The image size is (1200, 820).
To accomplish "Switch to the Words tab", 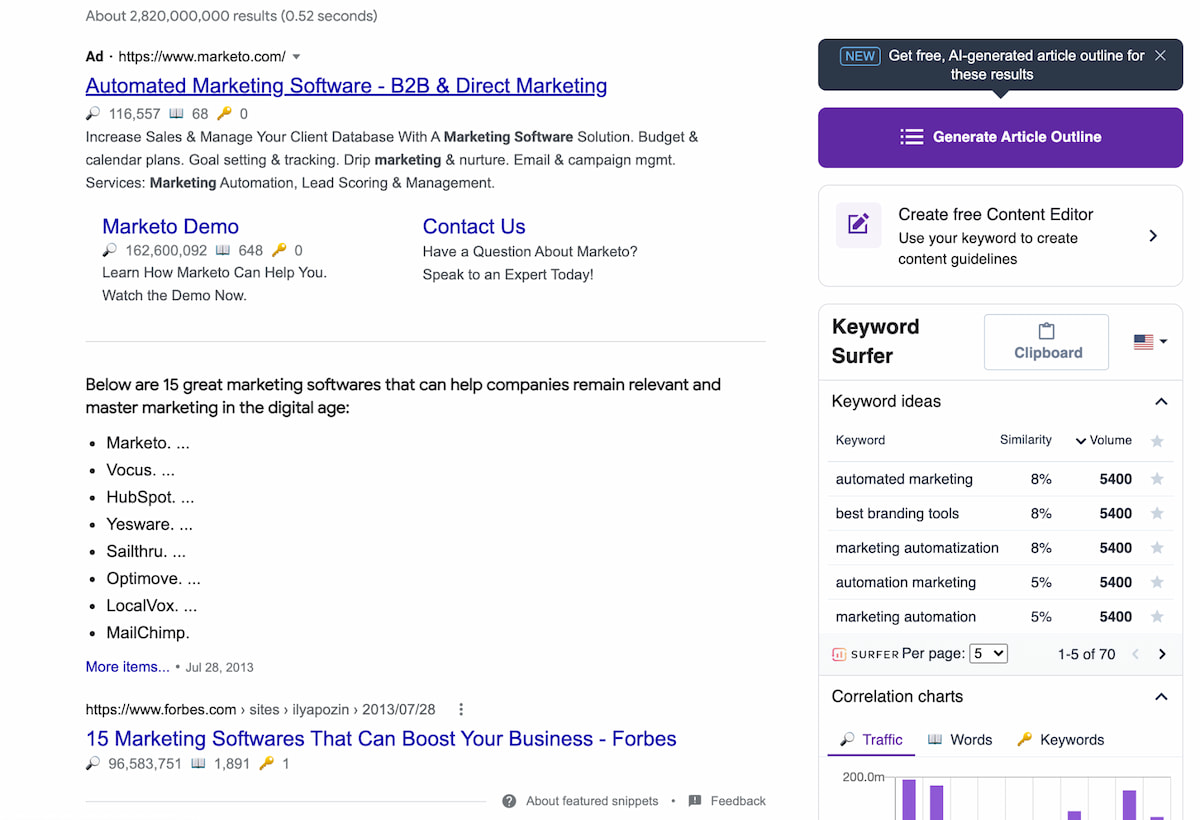I will point(958,739).
